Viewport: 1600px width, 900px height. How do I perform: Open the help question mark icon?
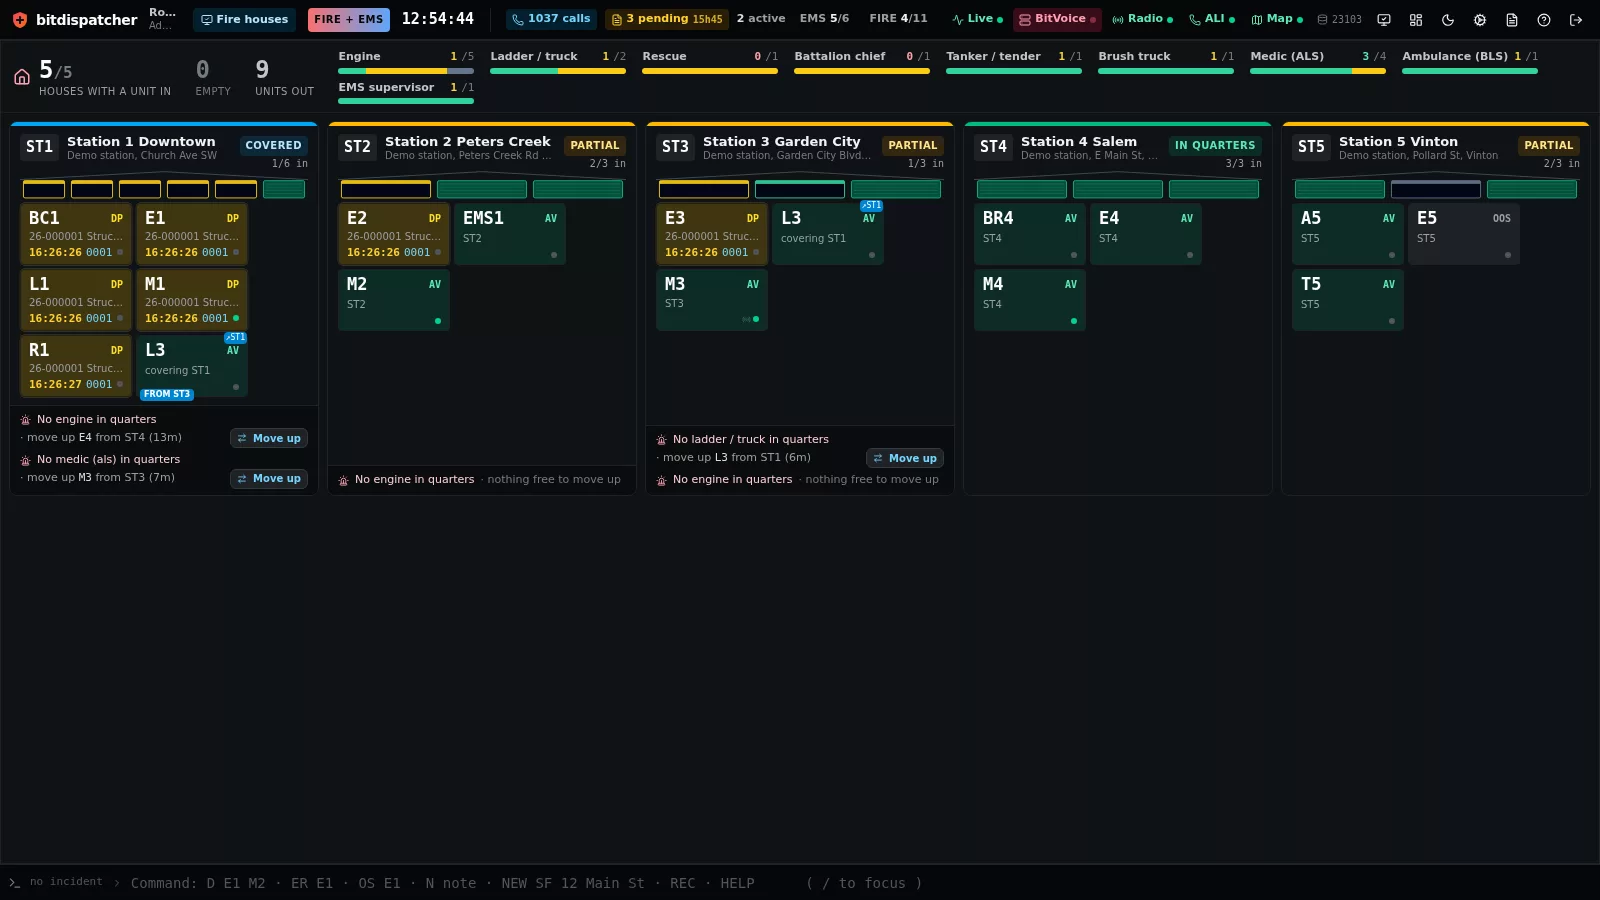[x=1544, y=19]
